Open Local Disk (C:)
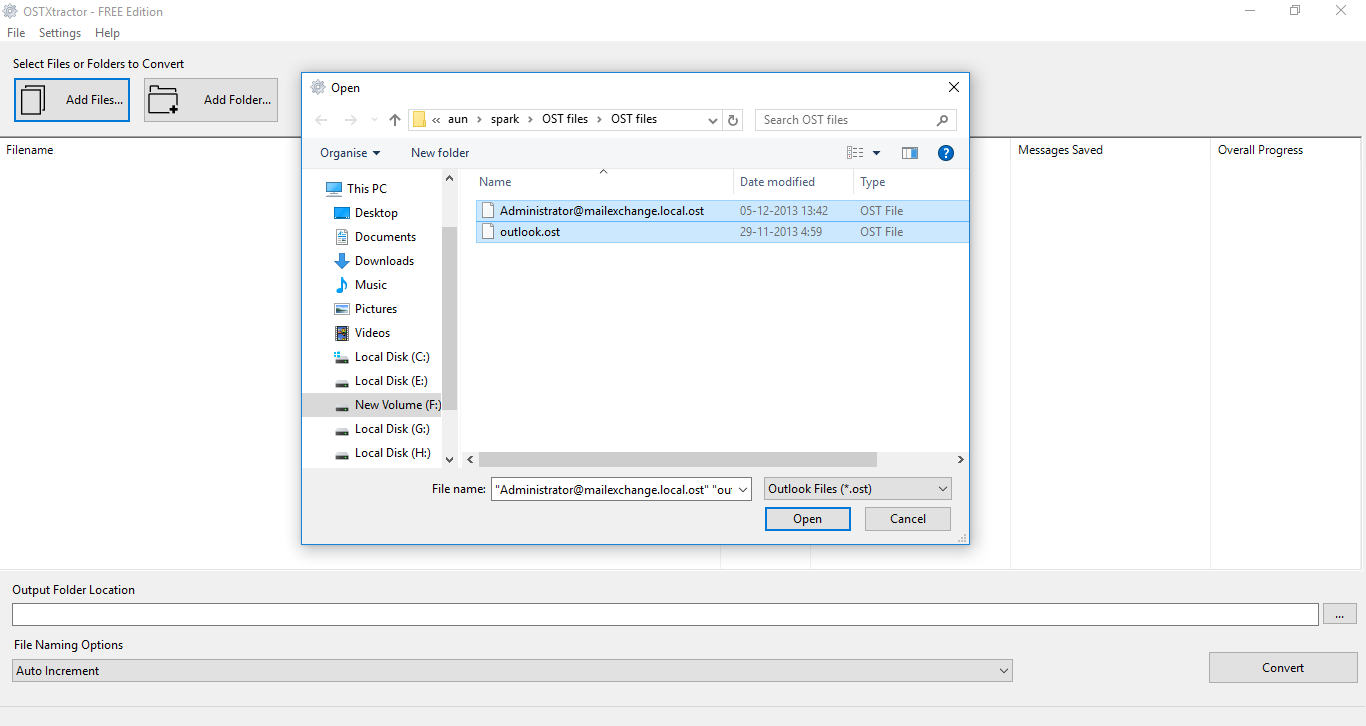Screen dimensions: 1366x726 [392, 357]
